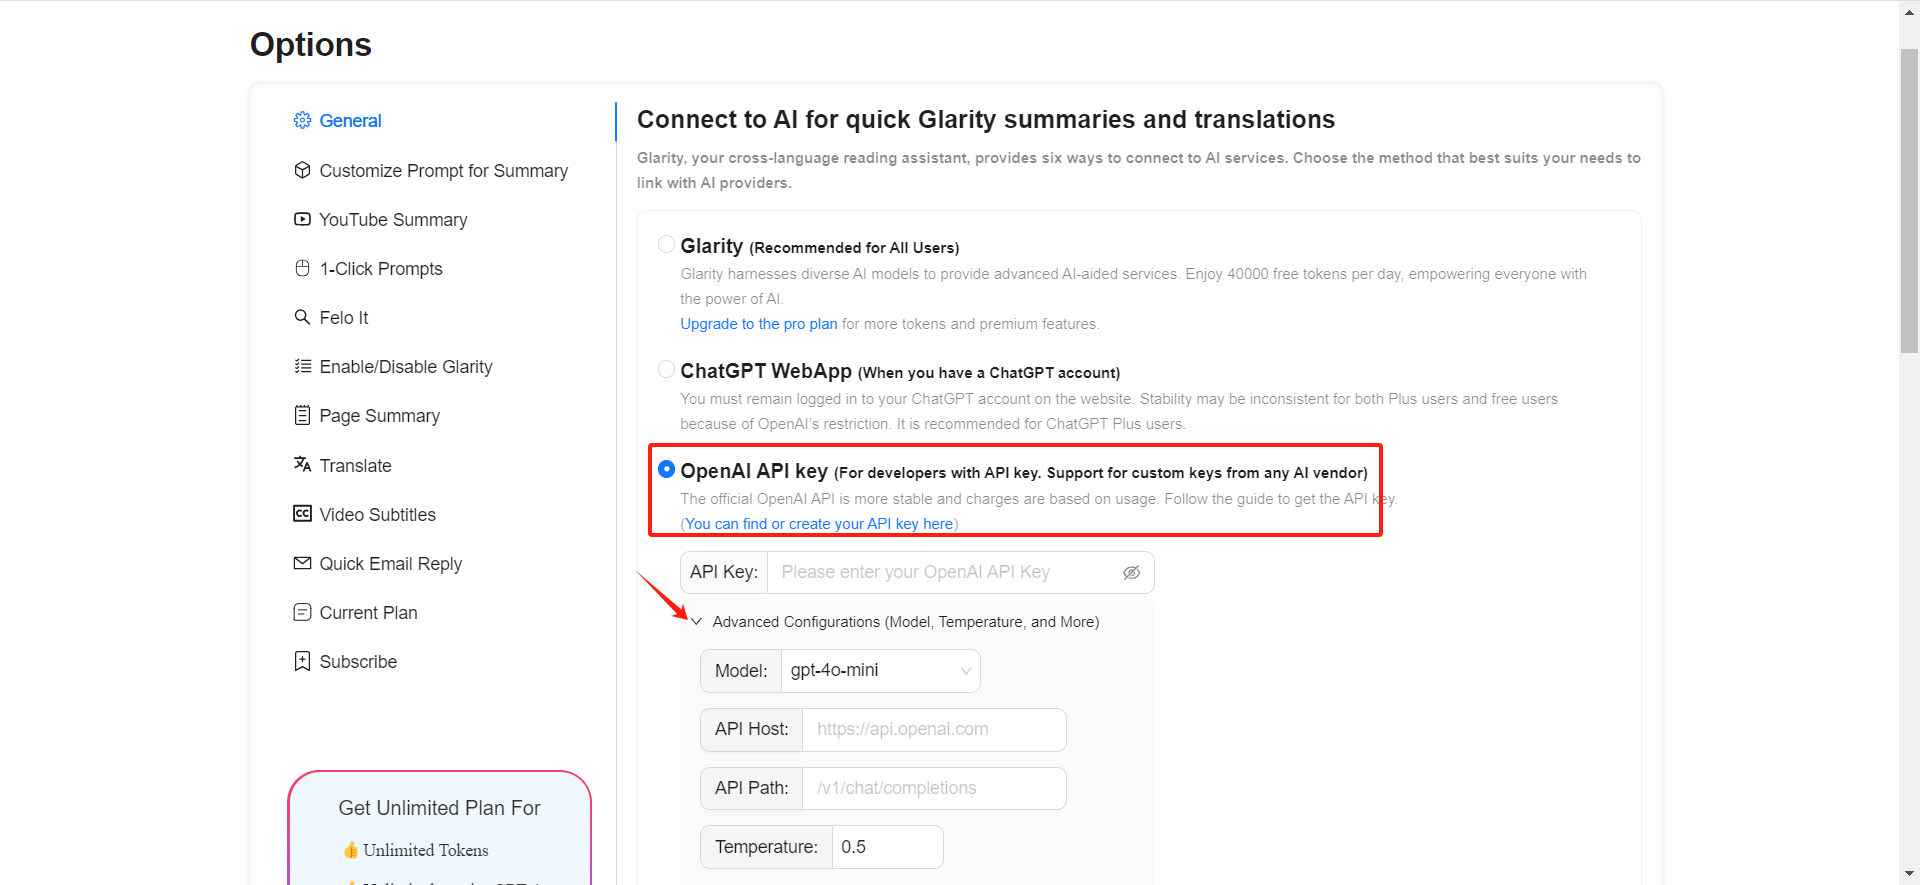The image size is (1920, 885).
Task: Select the Video Subtitles CC icon
Action: (302, 514)
